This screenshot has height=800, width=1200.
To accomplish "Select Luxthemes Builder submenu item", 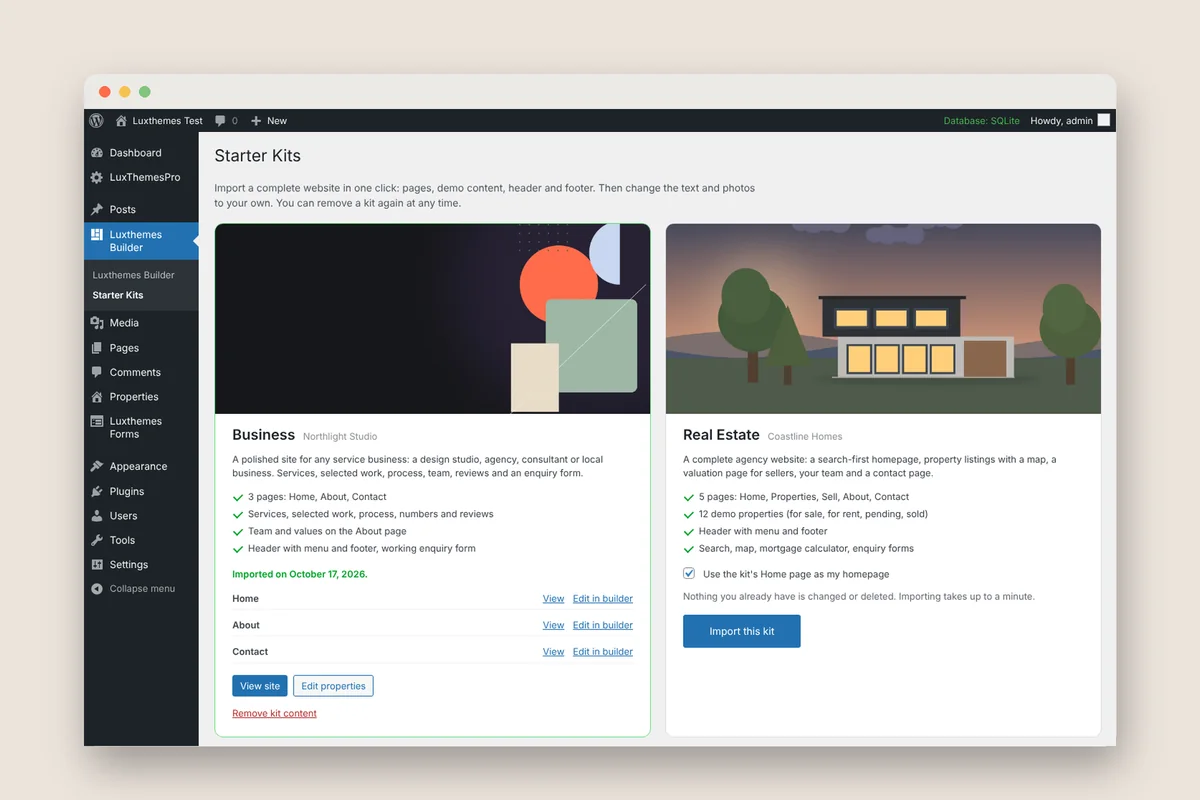I will click(134, 275).
